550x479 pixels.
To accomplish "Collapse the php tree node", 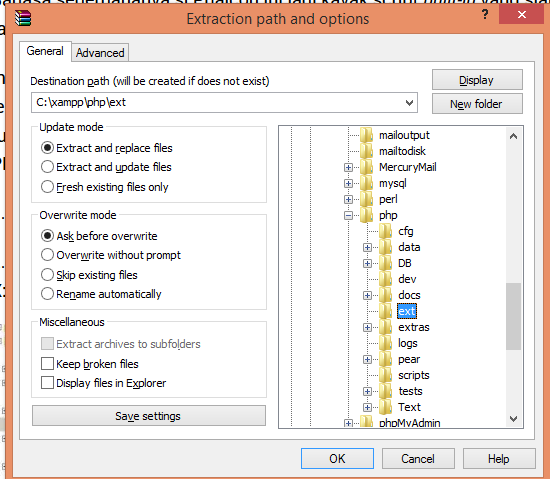I will click(348, 215).
